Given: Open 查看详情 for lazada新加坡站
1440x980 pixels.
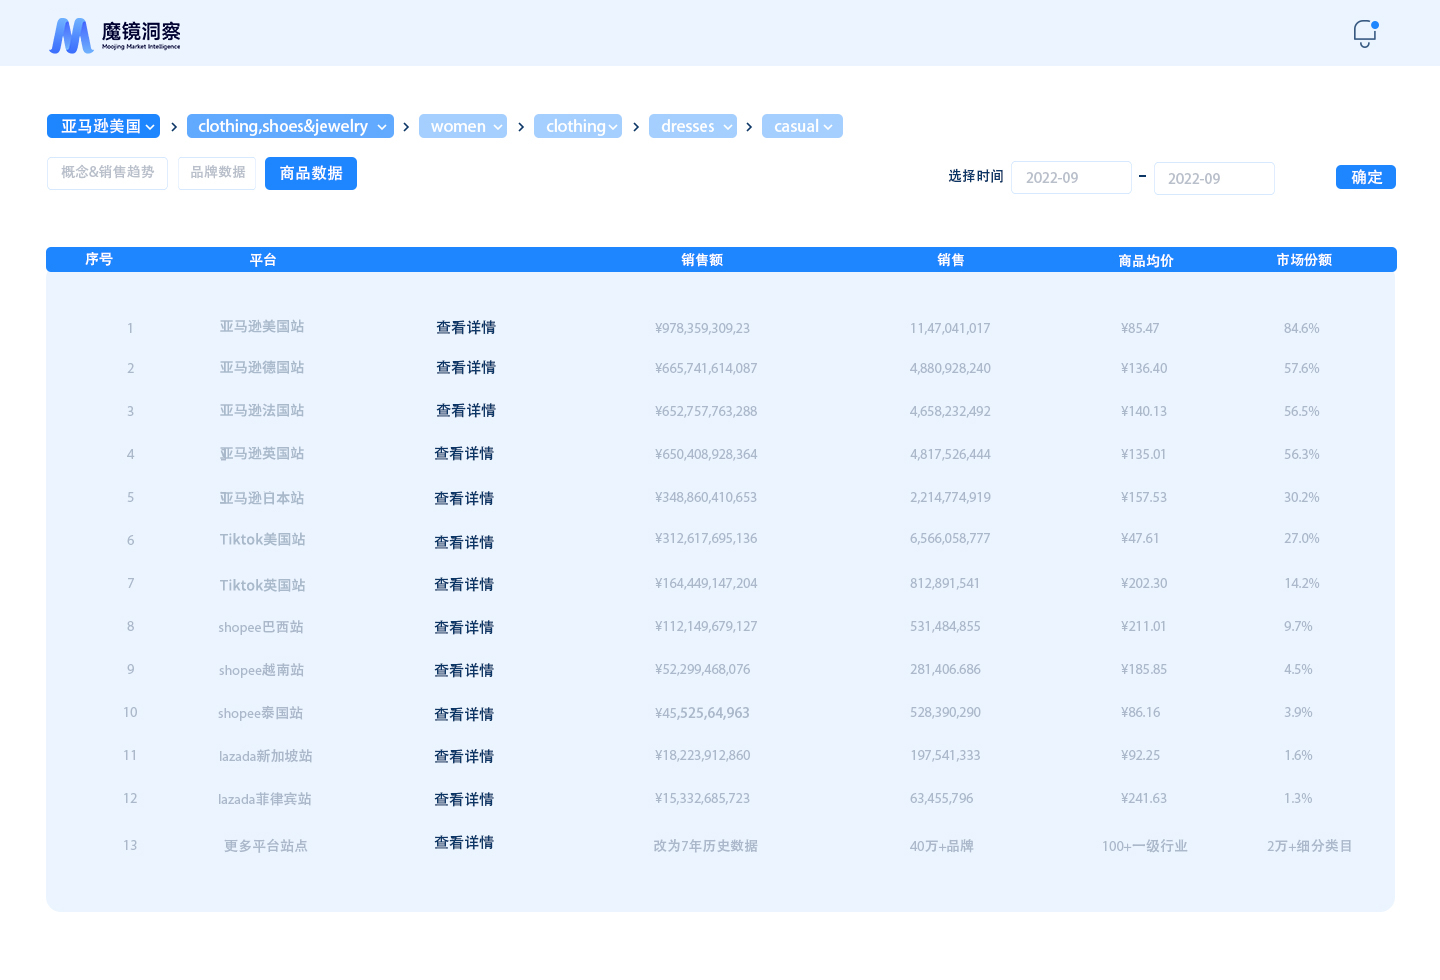Looking at the screenshot, I should 464,756.
